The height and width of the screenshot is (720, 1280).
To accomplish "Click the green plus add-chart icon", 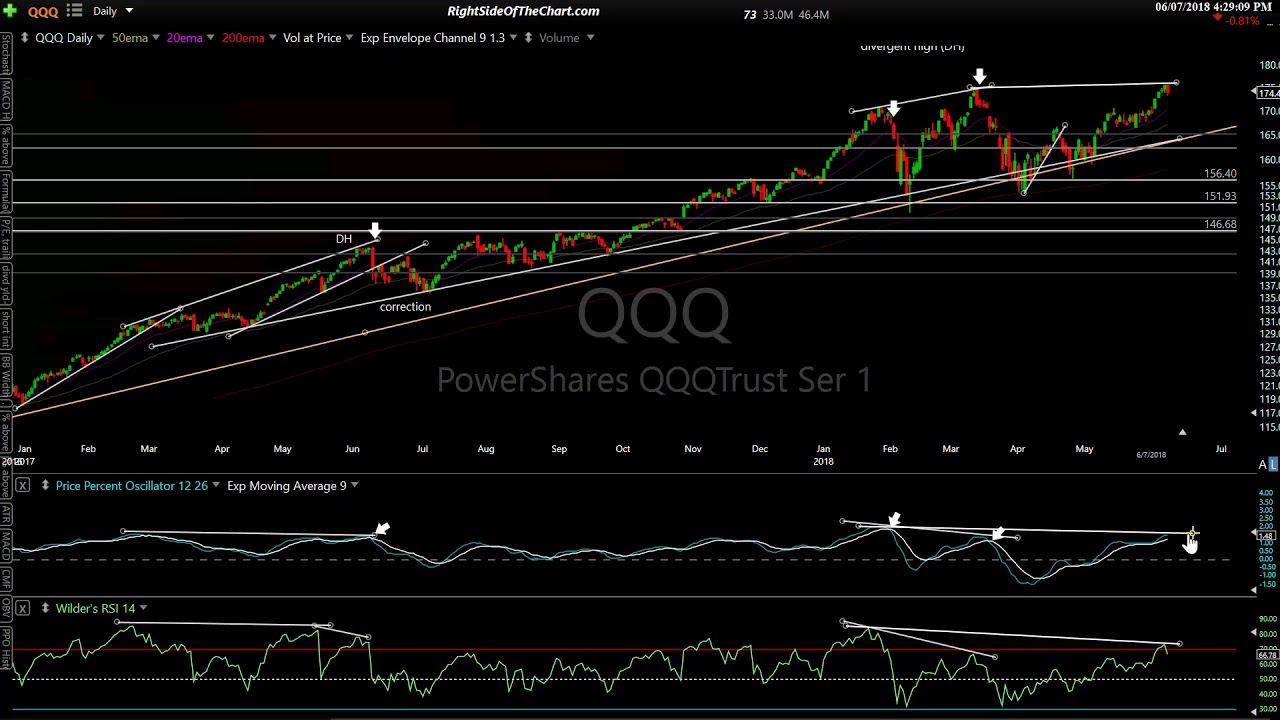I will pyautogui.click(x=10, y=11).
